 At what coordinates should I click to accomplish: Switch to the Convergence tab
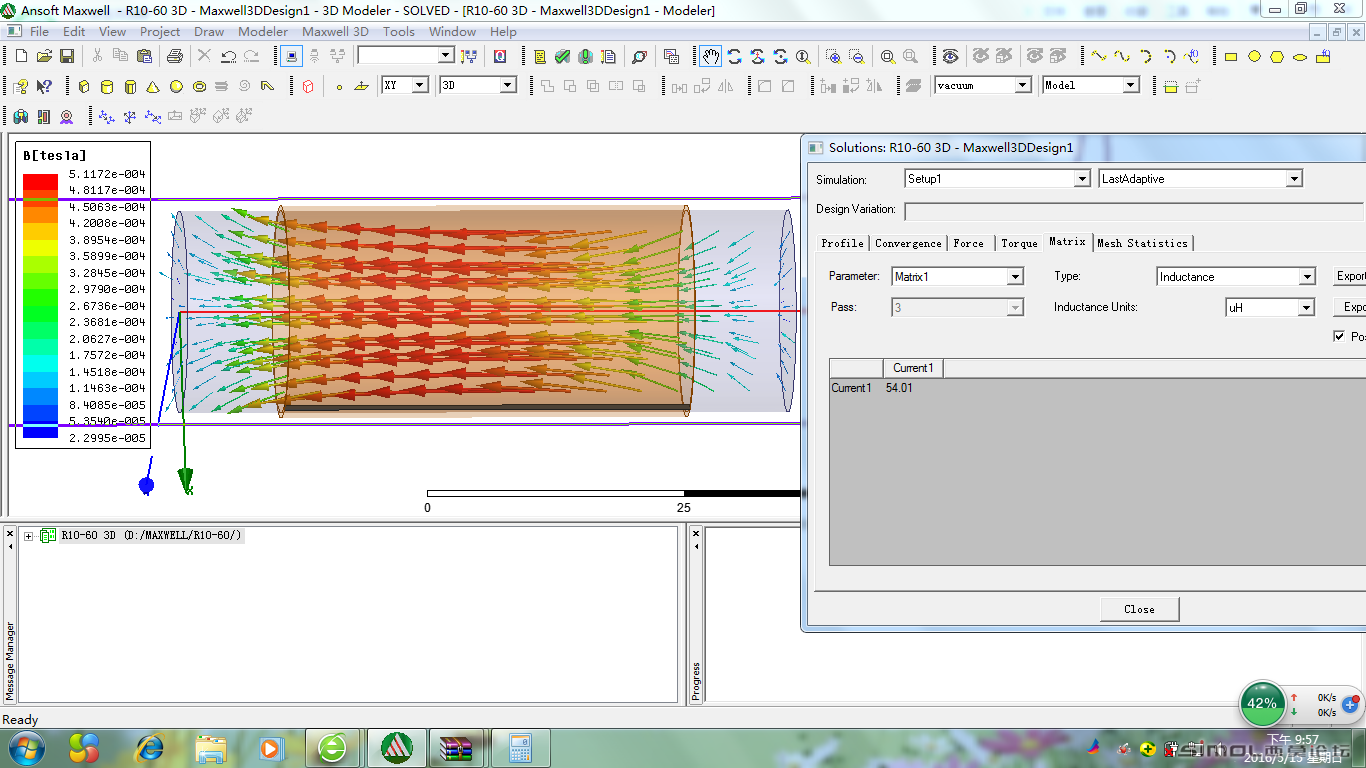908,243
